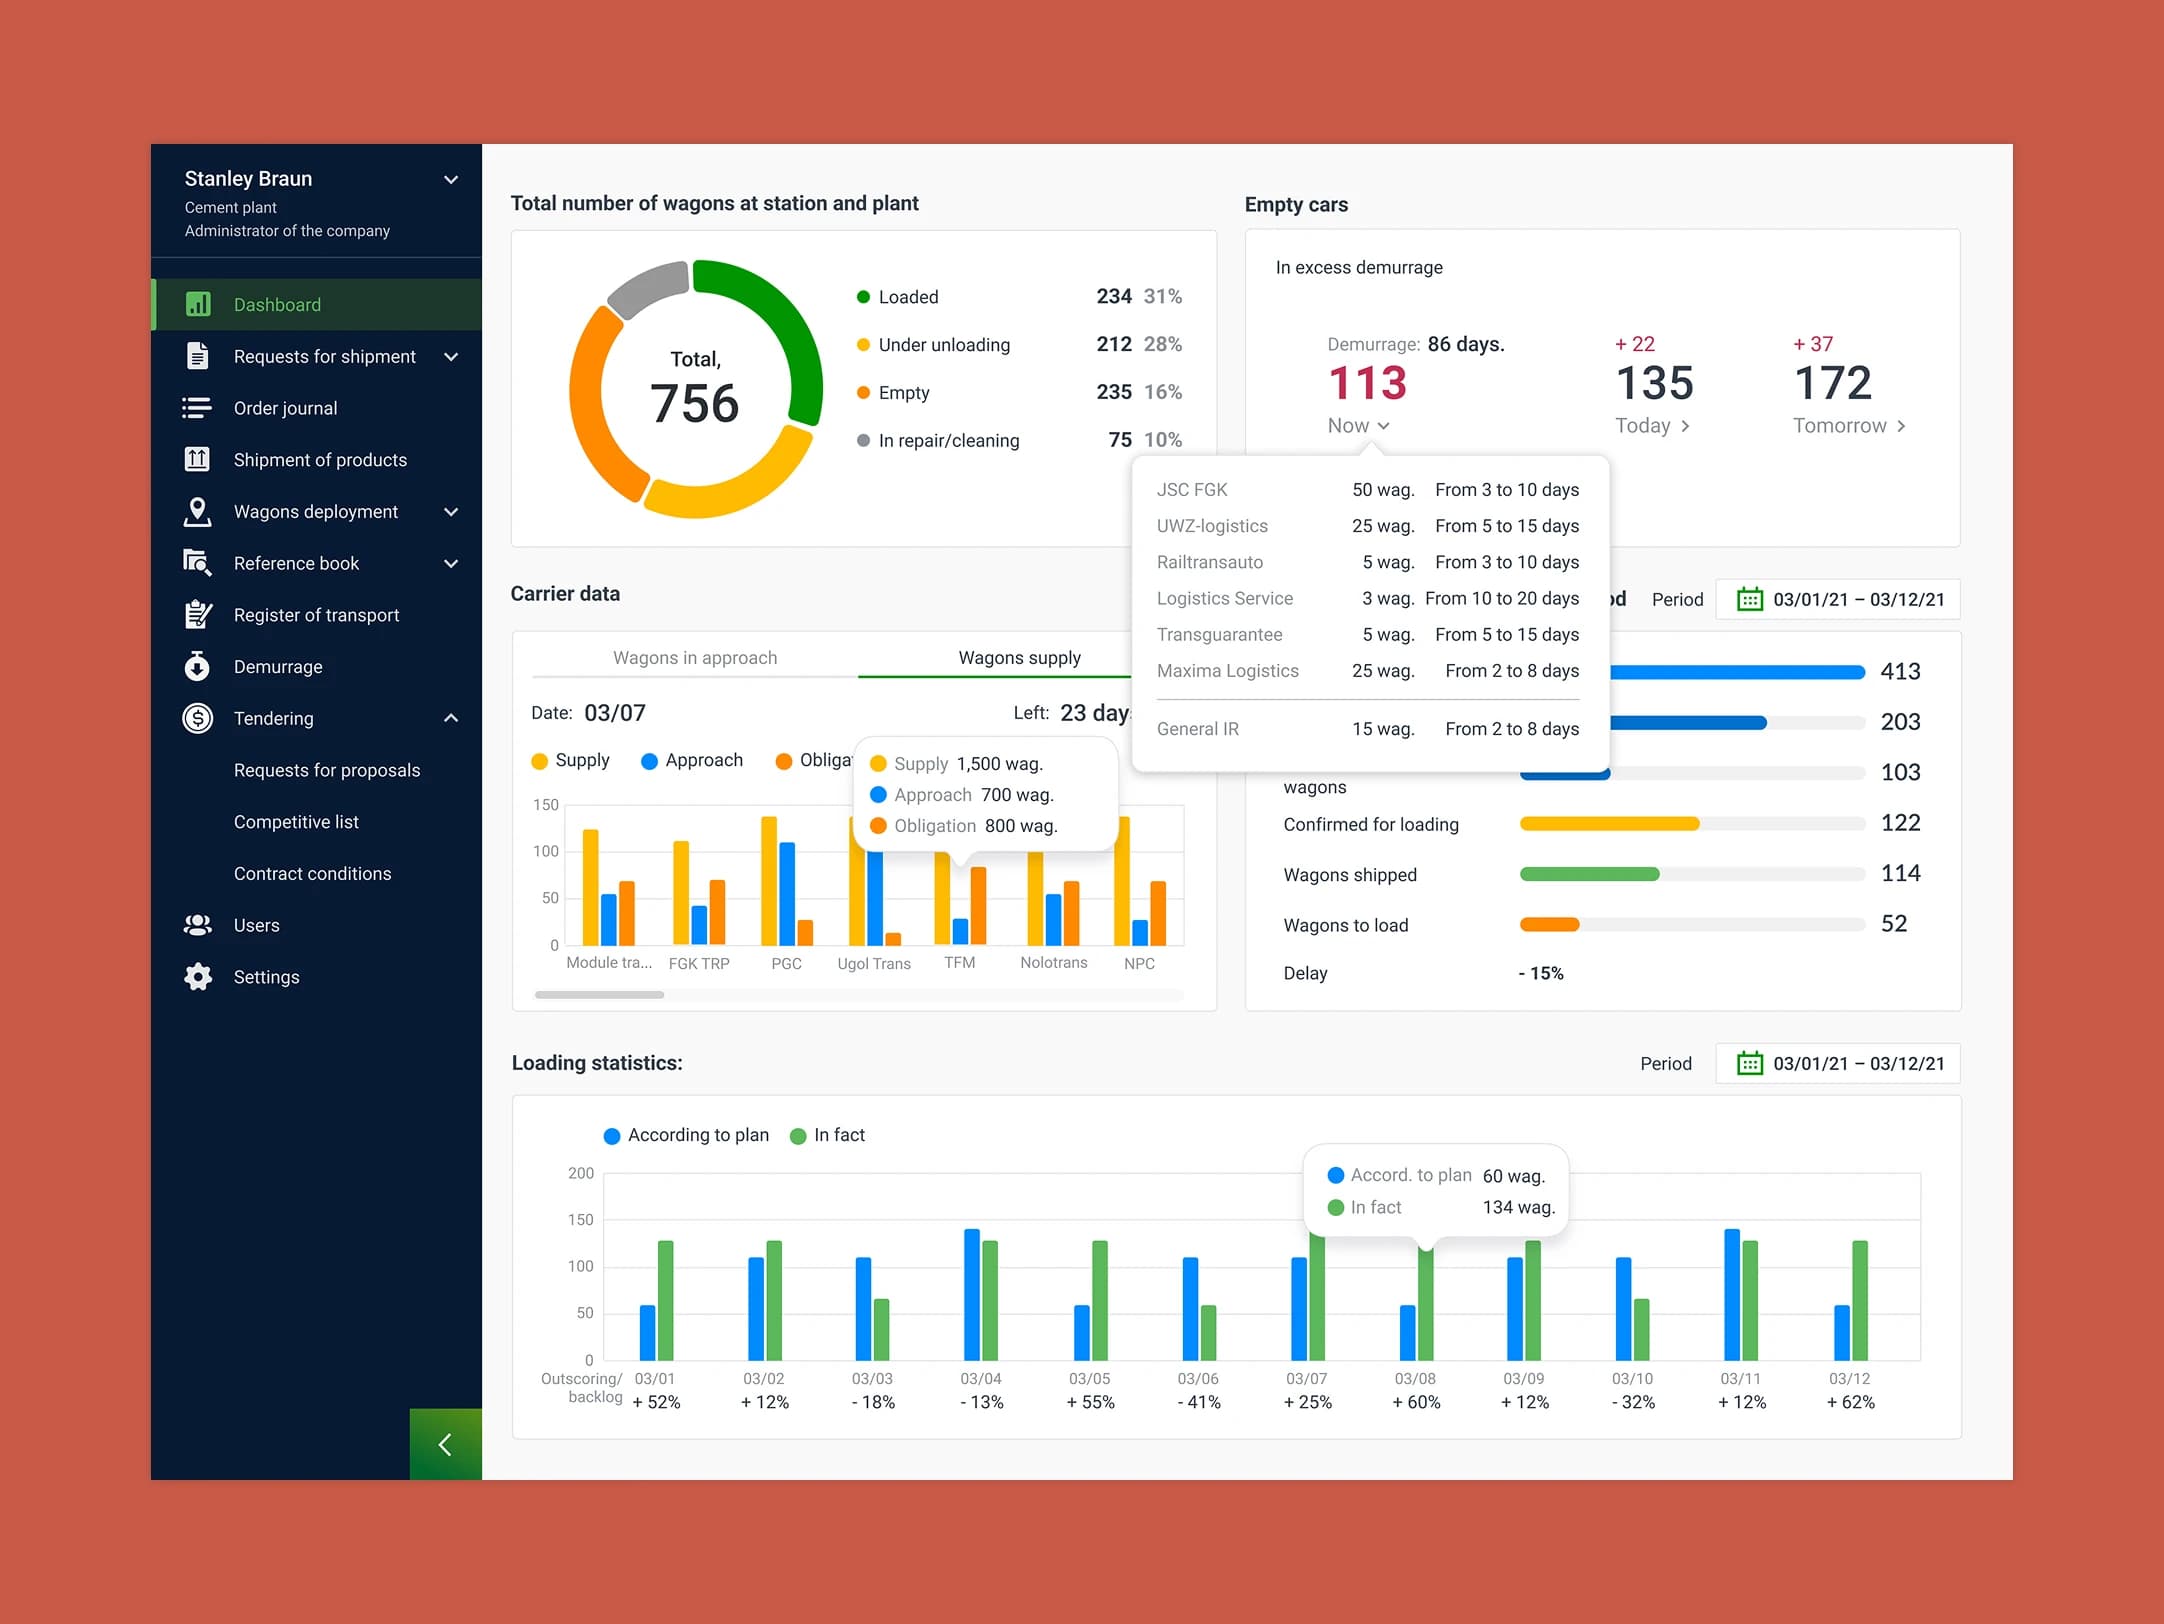
Task: Select the Logistics Service row in popup
Action: pos(1368,598)
